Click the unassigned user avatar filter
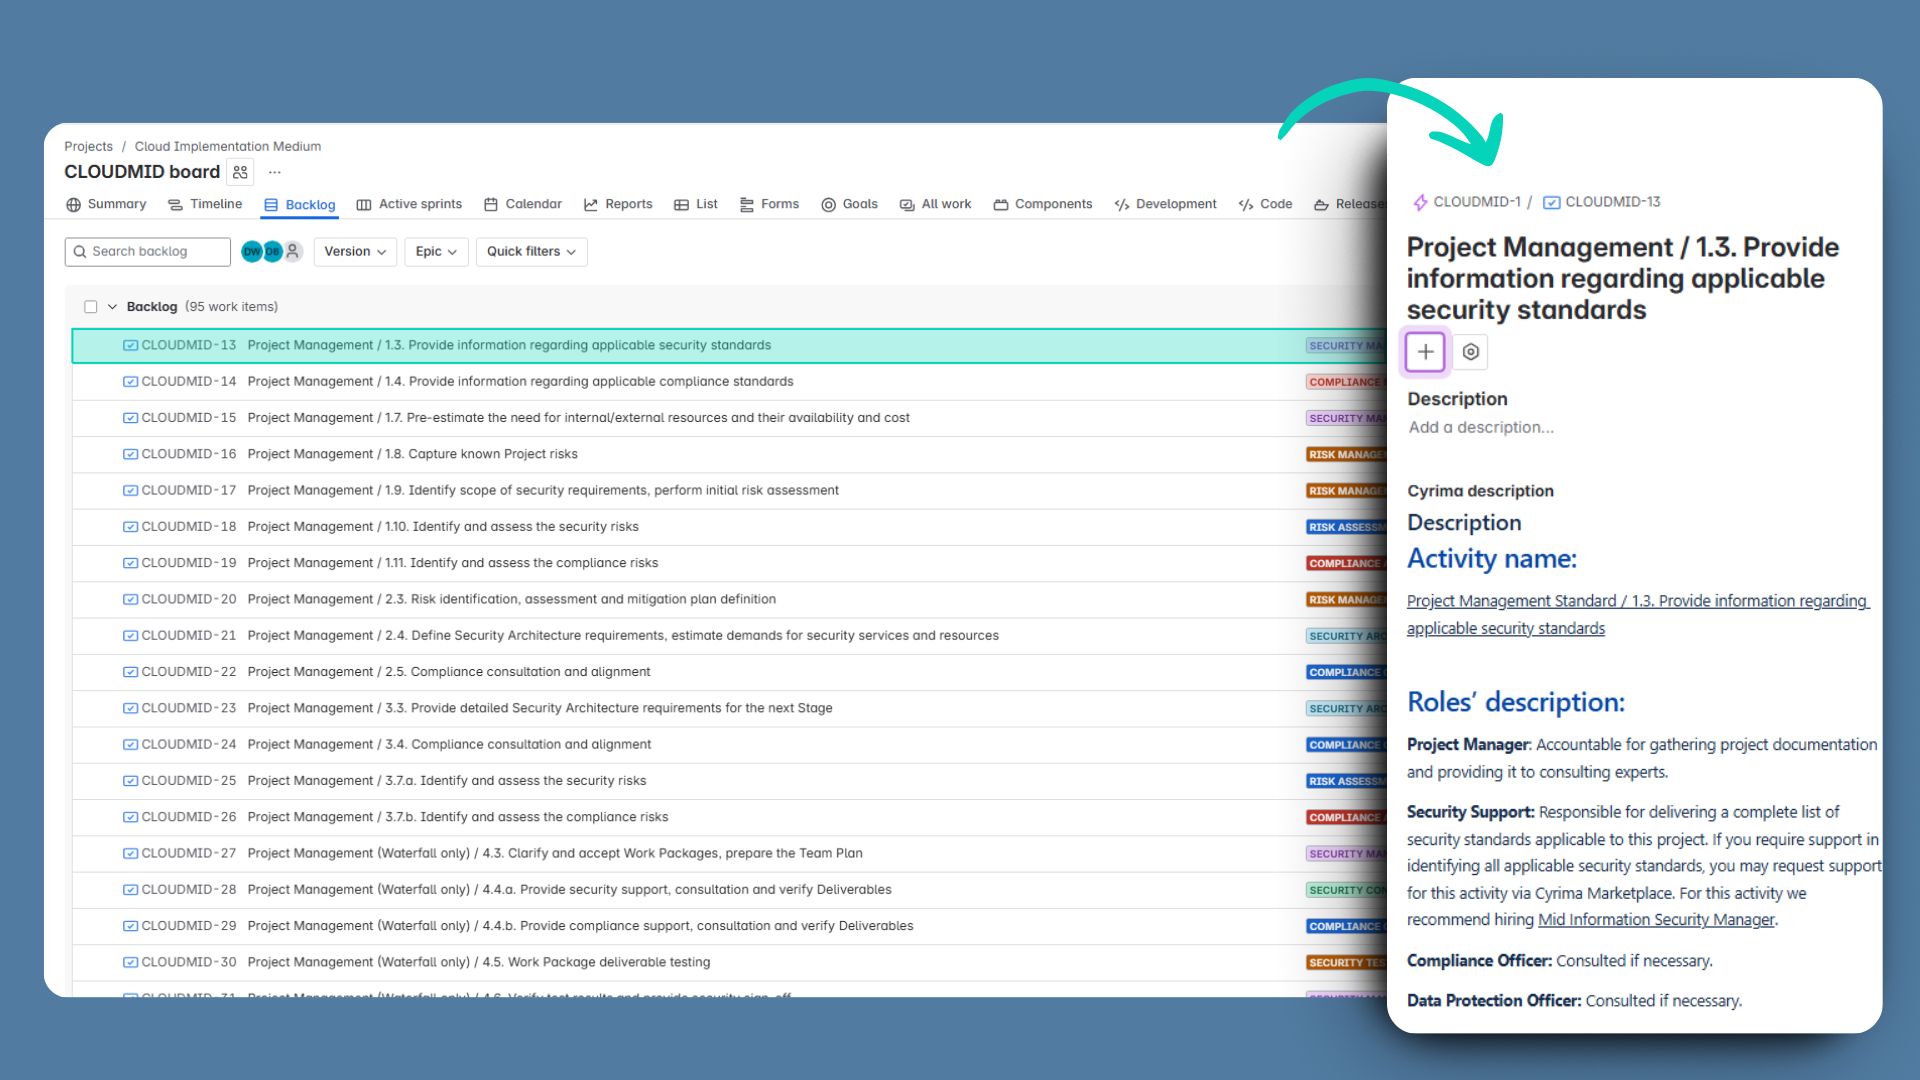The width and height of the screenshot is (1920, 1080). pyautogui.click(x=293, y=251)
